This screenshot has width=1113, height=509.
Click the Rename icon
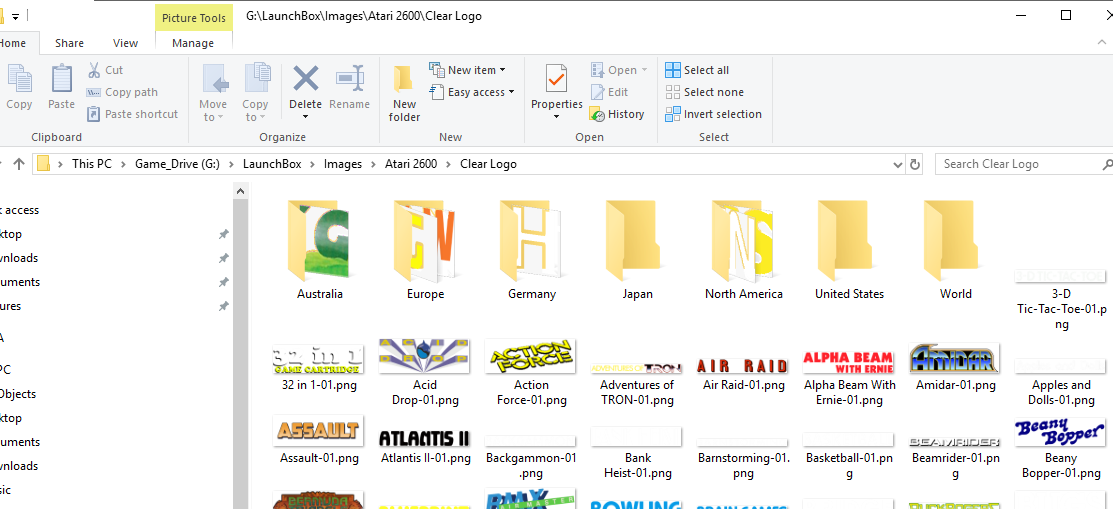coord(349,79)
